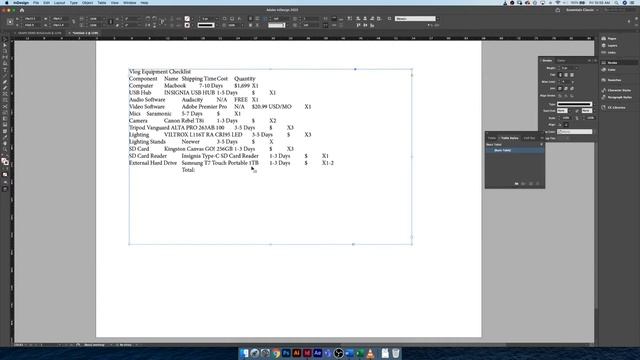Open the Essentials Classic workspace dropdown
Image resolution: width=640 pixels, height=360 pixels.
coord(582,10)
